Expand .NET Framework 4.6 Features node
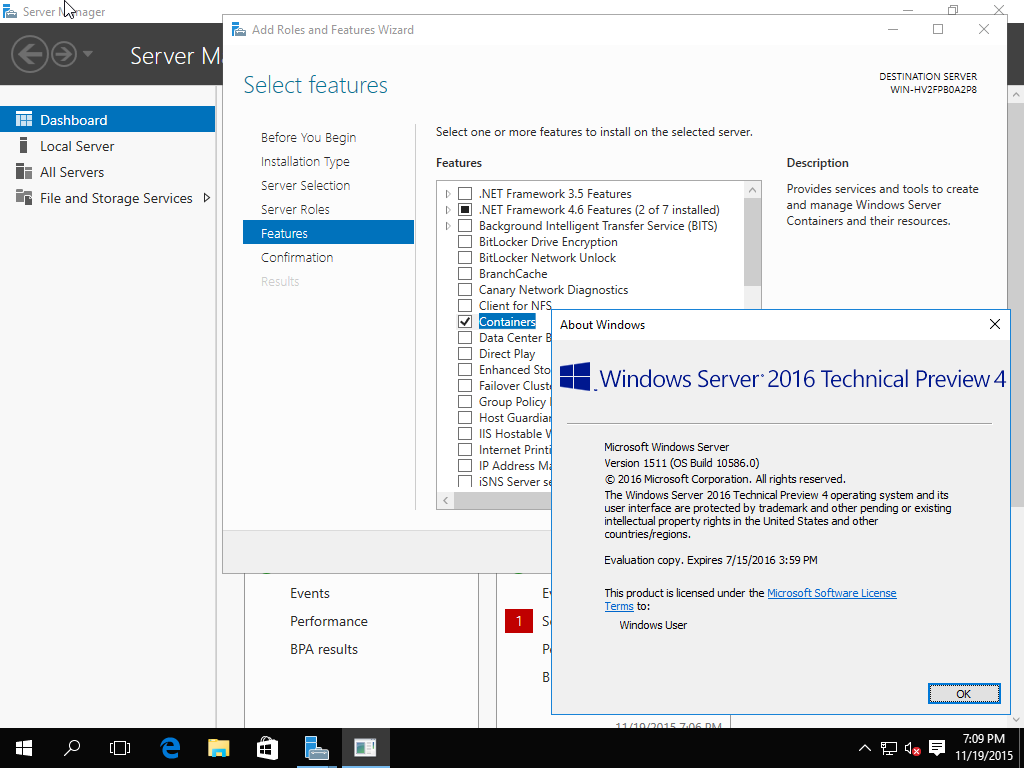Image resolution: width=1024 pixels, height=768 pixels. [x=448, y=210]
